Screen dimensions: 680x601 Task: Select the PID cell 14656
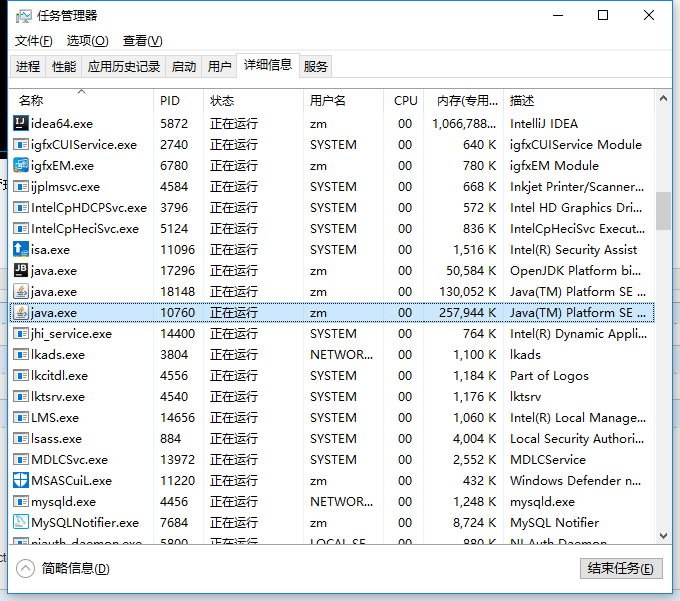point(177,418)
